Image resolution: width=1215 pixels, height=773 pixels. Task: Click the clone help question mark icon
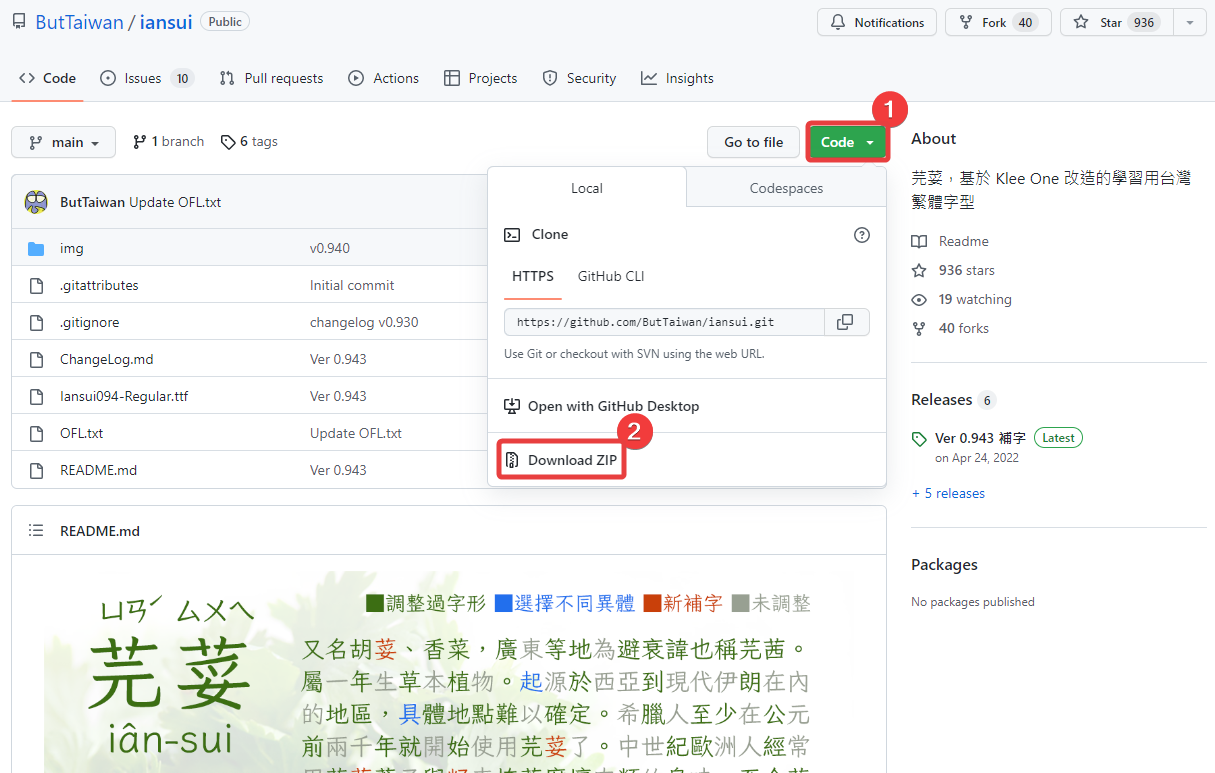[862, 235]
